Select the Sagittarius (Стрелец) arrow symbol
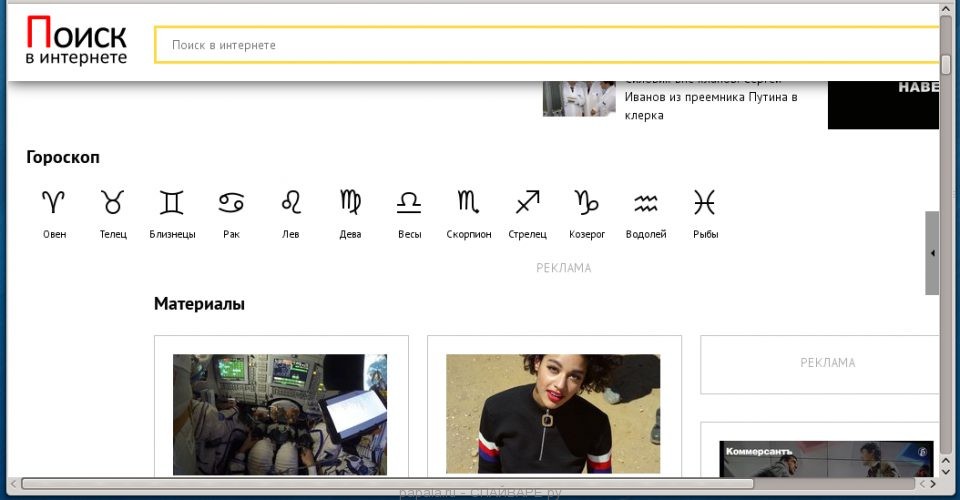 click(527, 203)
